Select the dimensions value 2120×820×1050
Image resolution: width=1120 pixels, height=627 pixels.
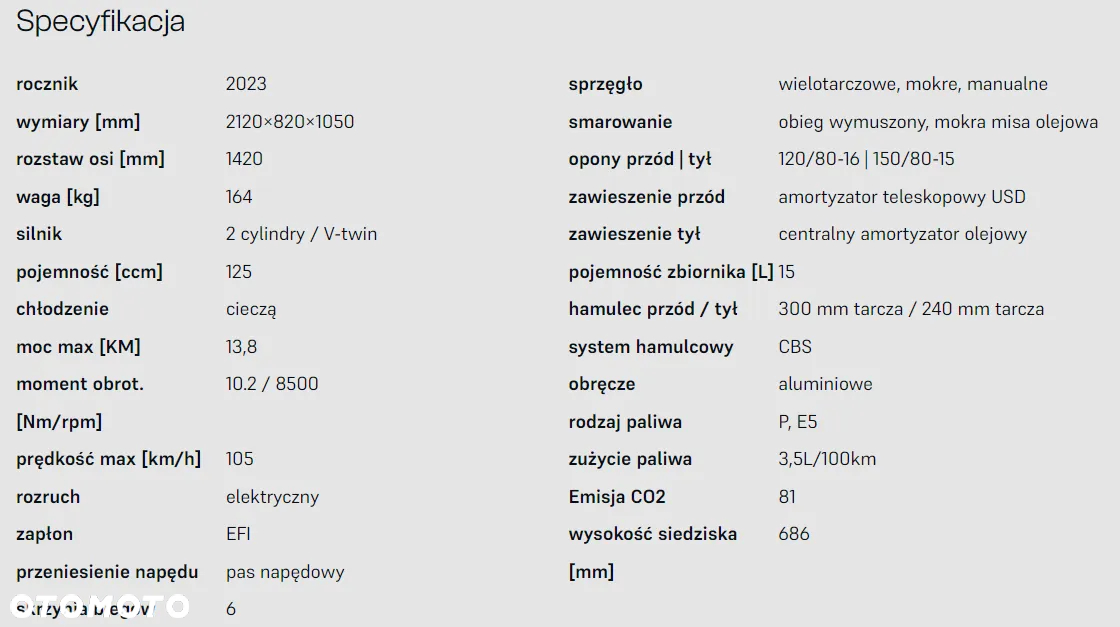point(289,121)
